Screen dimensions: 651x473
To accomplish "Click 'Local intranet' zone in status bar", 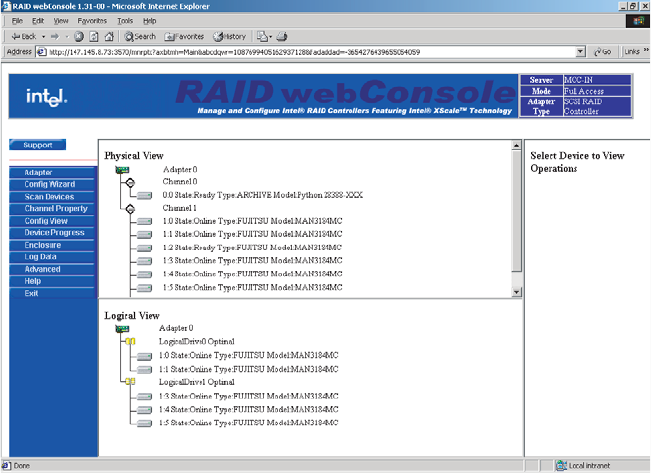I will tap(583, 466).
